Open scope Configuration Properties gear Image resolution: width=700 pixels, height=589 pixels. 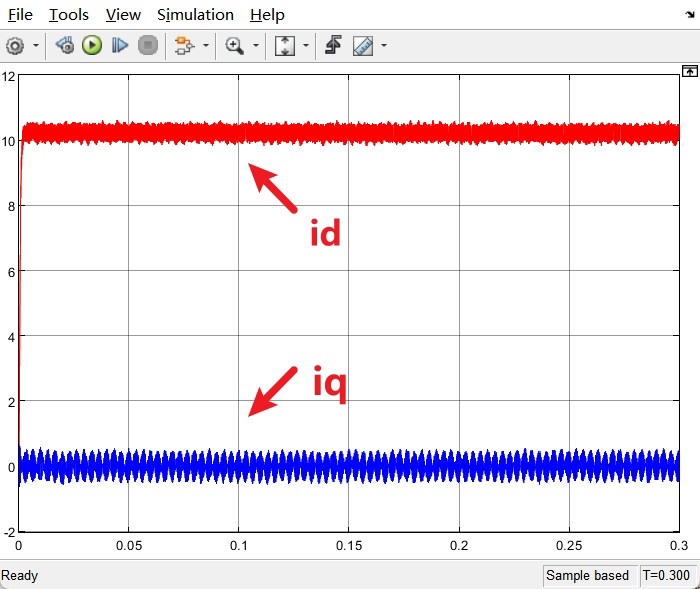point(15,46)
